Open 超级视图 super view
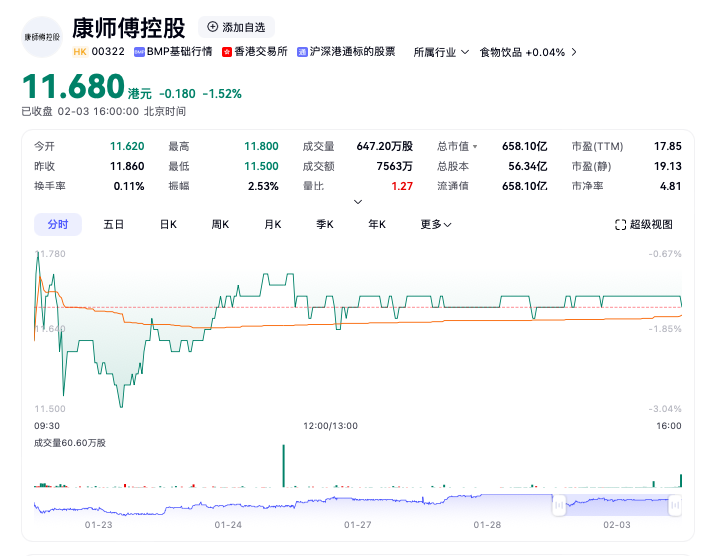Image resolution: width=703 pixels, height=556 pixels. tap(644, 225)
